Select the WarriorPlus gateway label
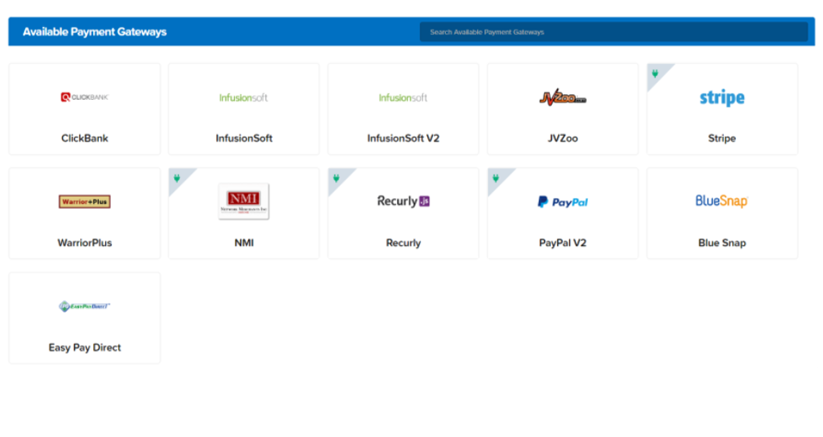This screenshot has height=437, width=823. pyautogui.click(x=85, y=242)
